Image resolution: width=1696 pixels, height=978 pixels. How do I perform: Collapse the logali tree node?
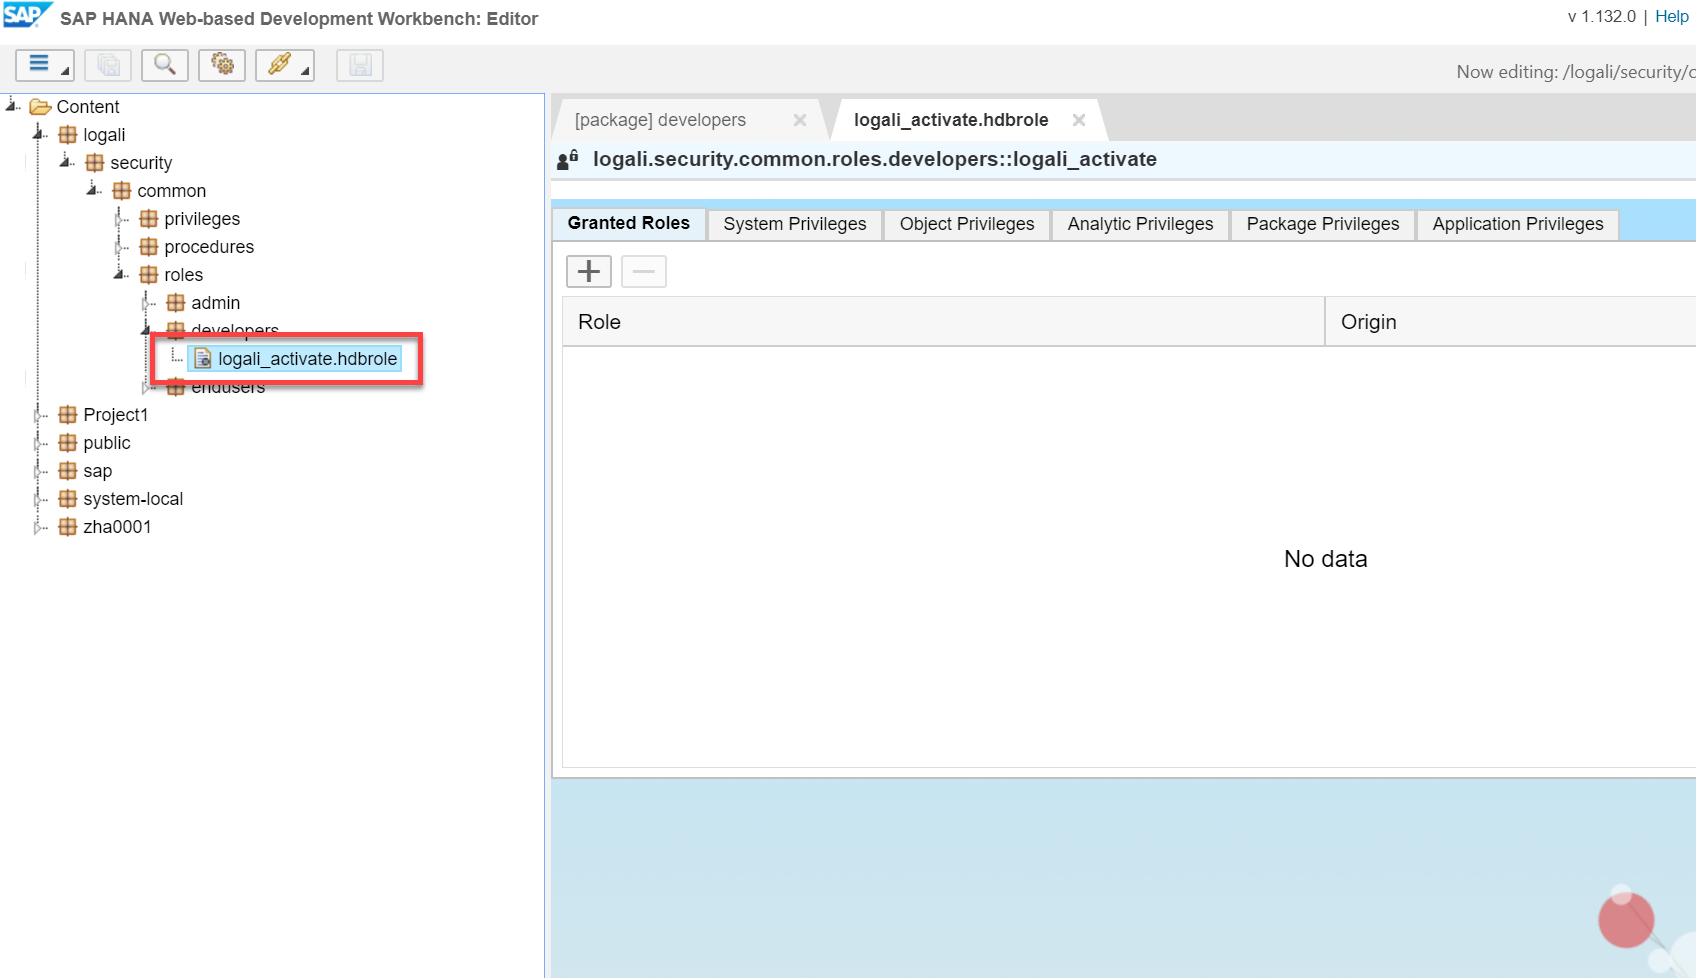pyautogui.click(x=40, y=133)
